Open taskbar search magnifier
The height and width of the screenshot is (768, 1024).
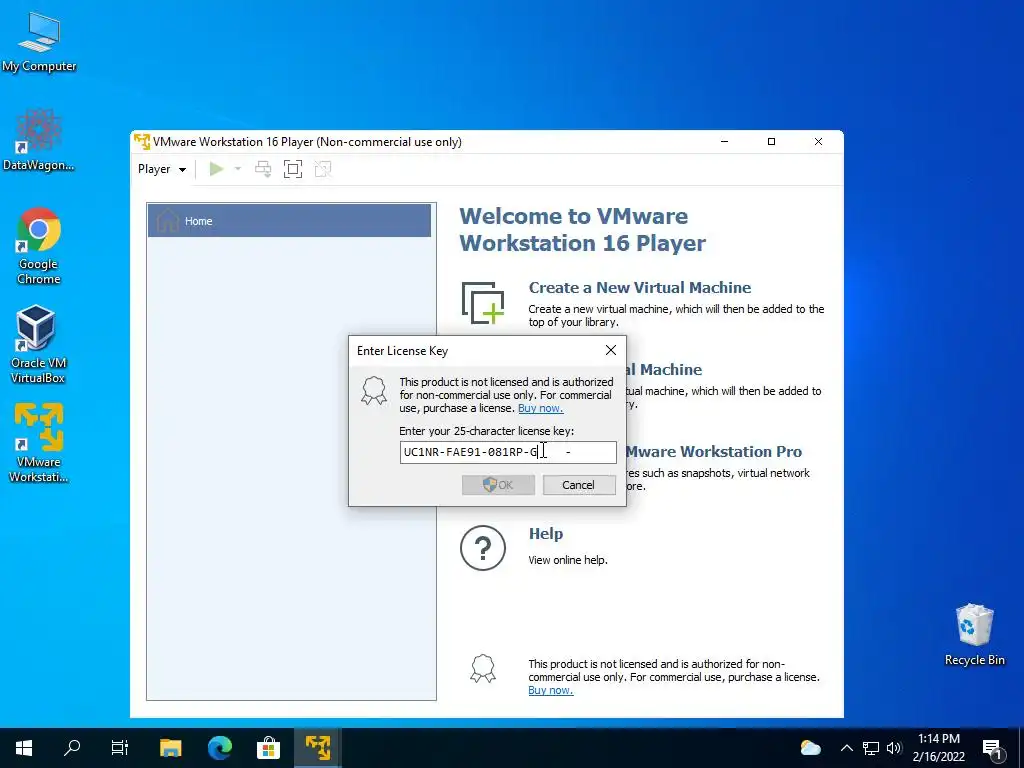(x=72, y=748)
